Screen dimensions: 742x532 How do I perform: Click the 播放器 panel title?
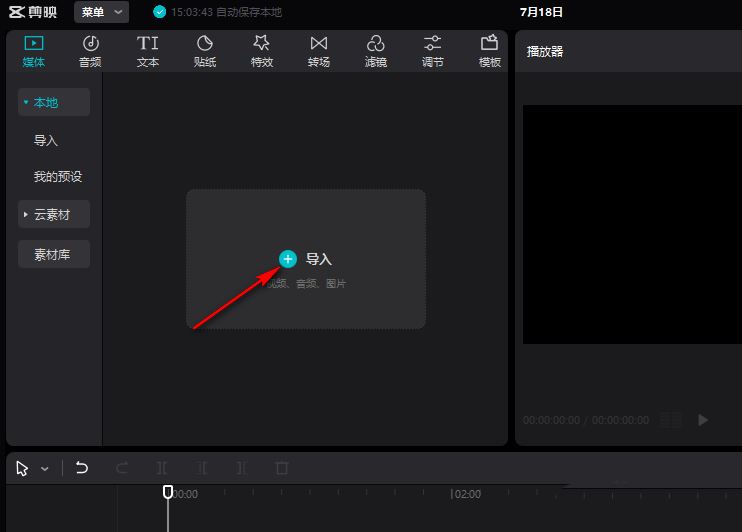[545, 52]
